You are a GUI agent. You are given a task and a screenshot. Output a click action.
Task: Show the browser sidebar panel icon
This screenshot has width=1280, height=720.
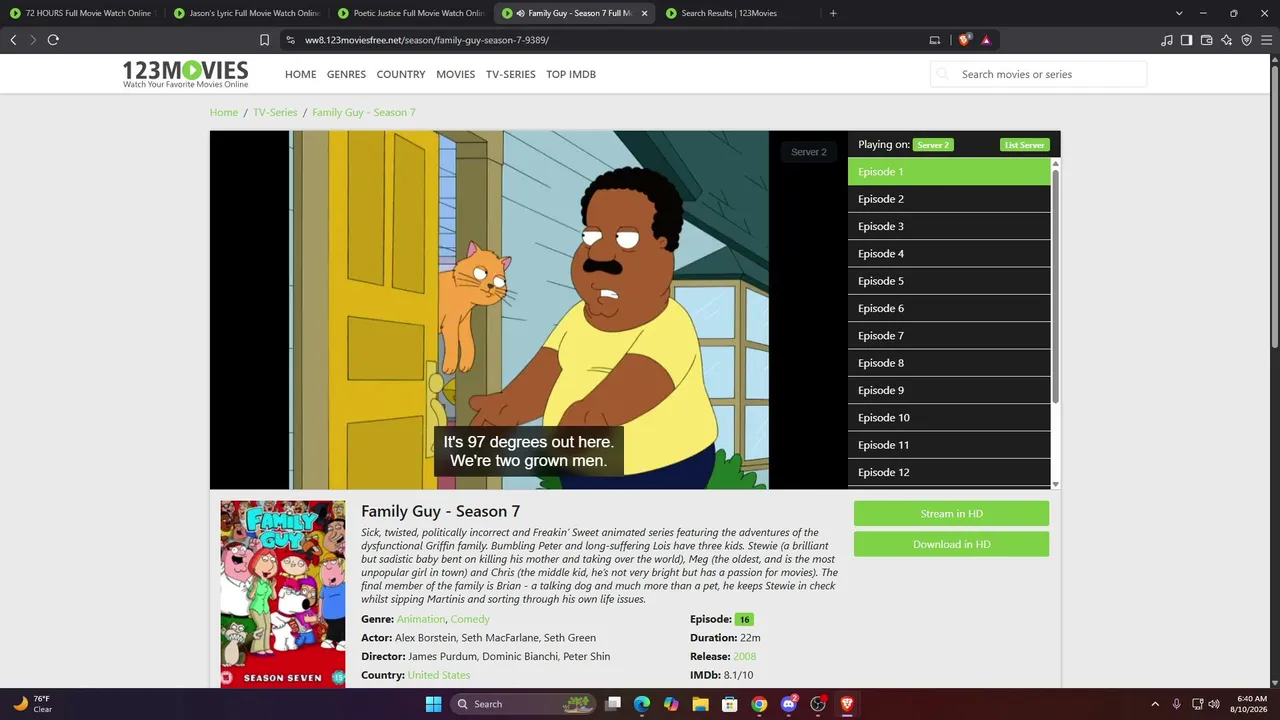click(x=1187, y=40)
